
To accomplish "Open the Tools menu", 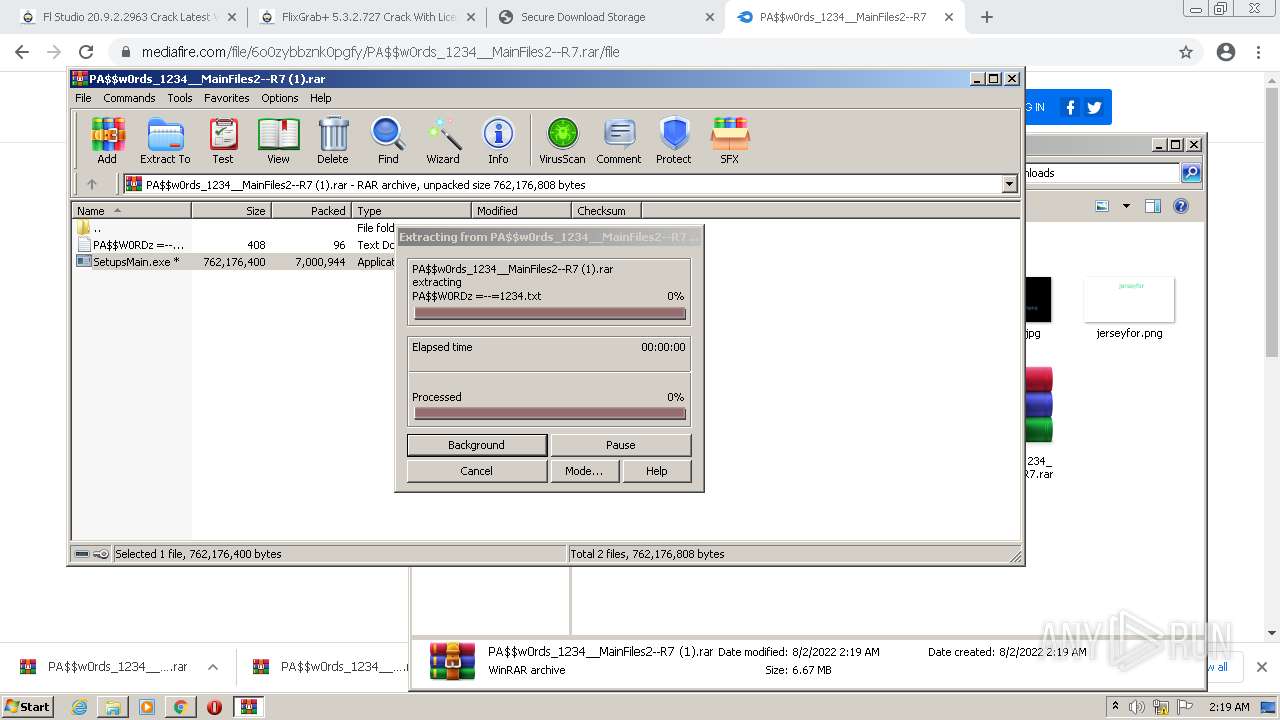I will pyautogui.click(x=180, y=98).
